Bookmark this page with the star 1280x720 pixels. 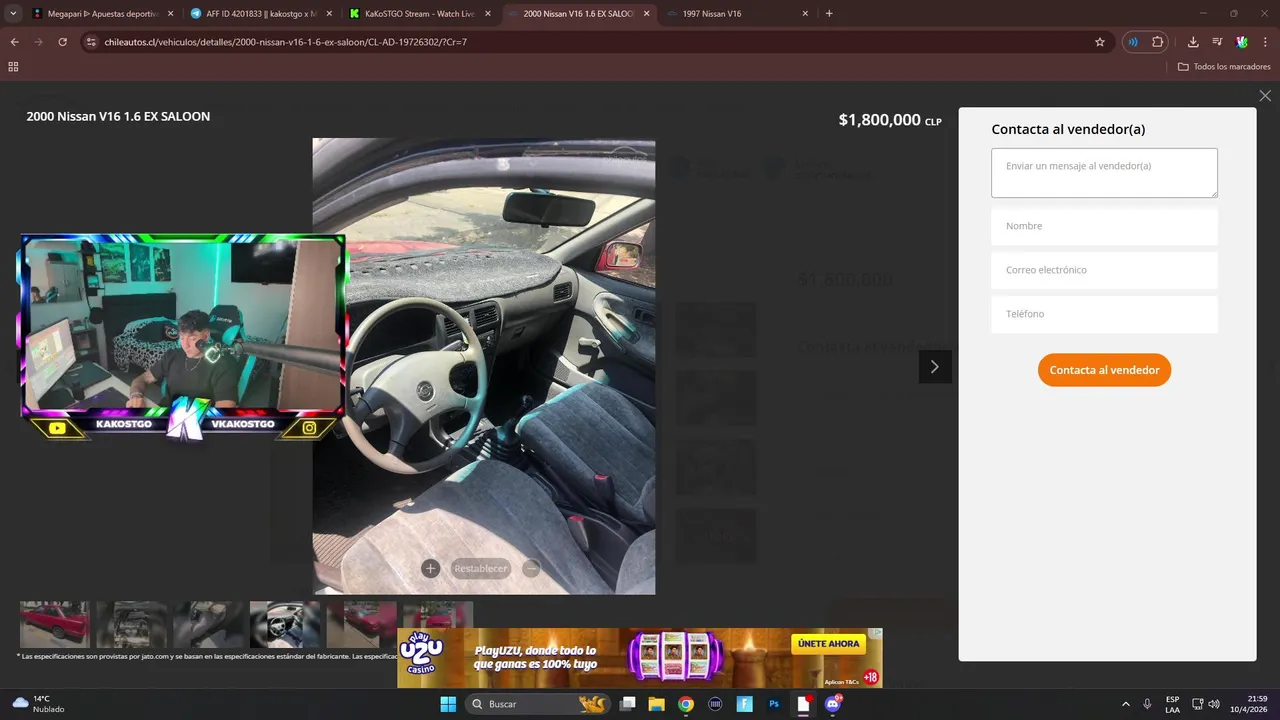[1100, 42]
